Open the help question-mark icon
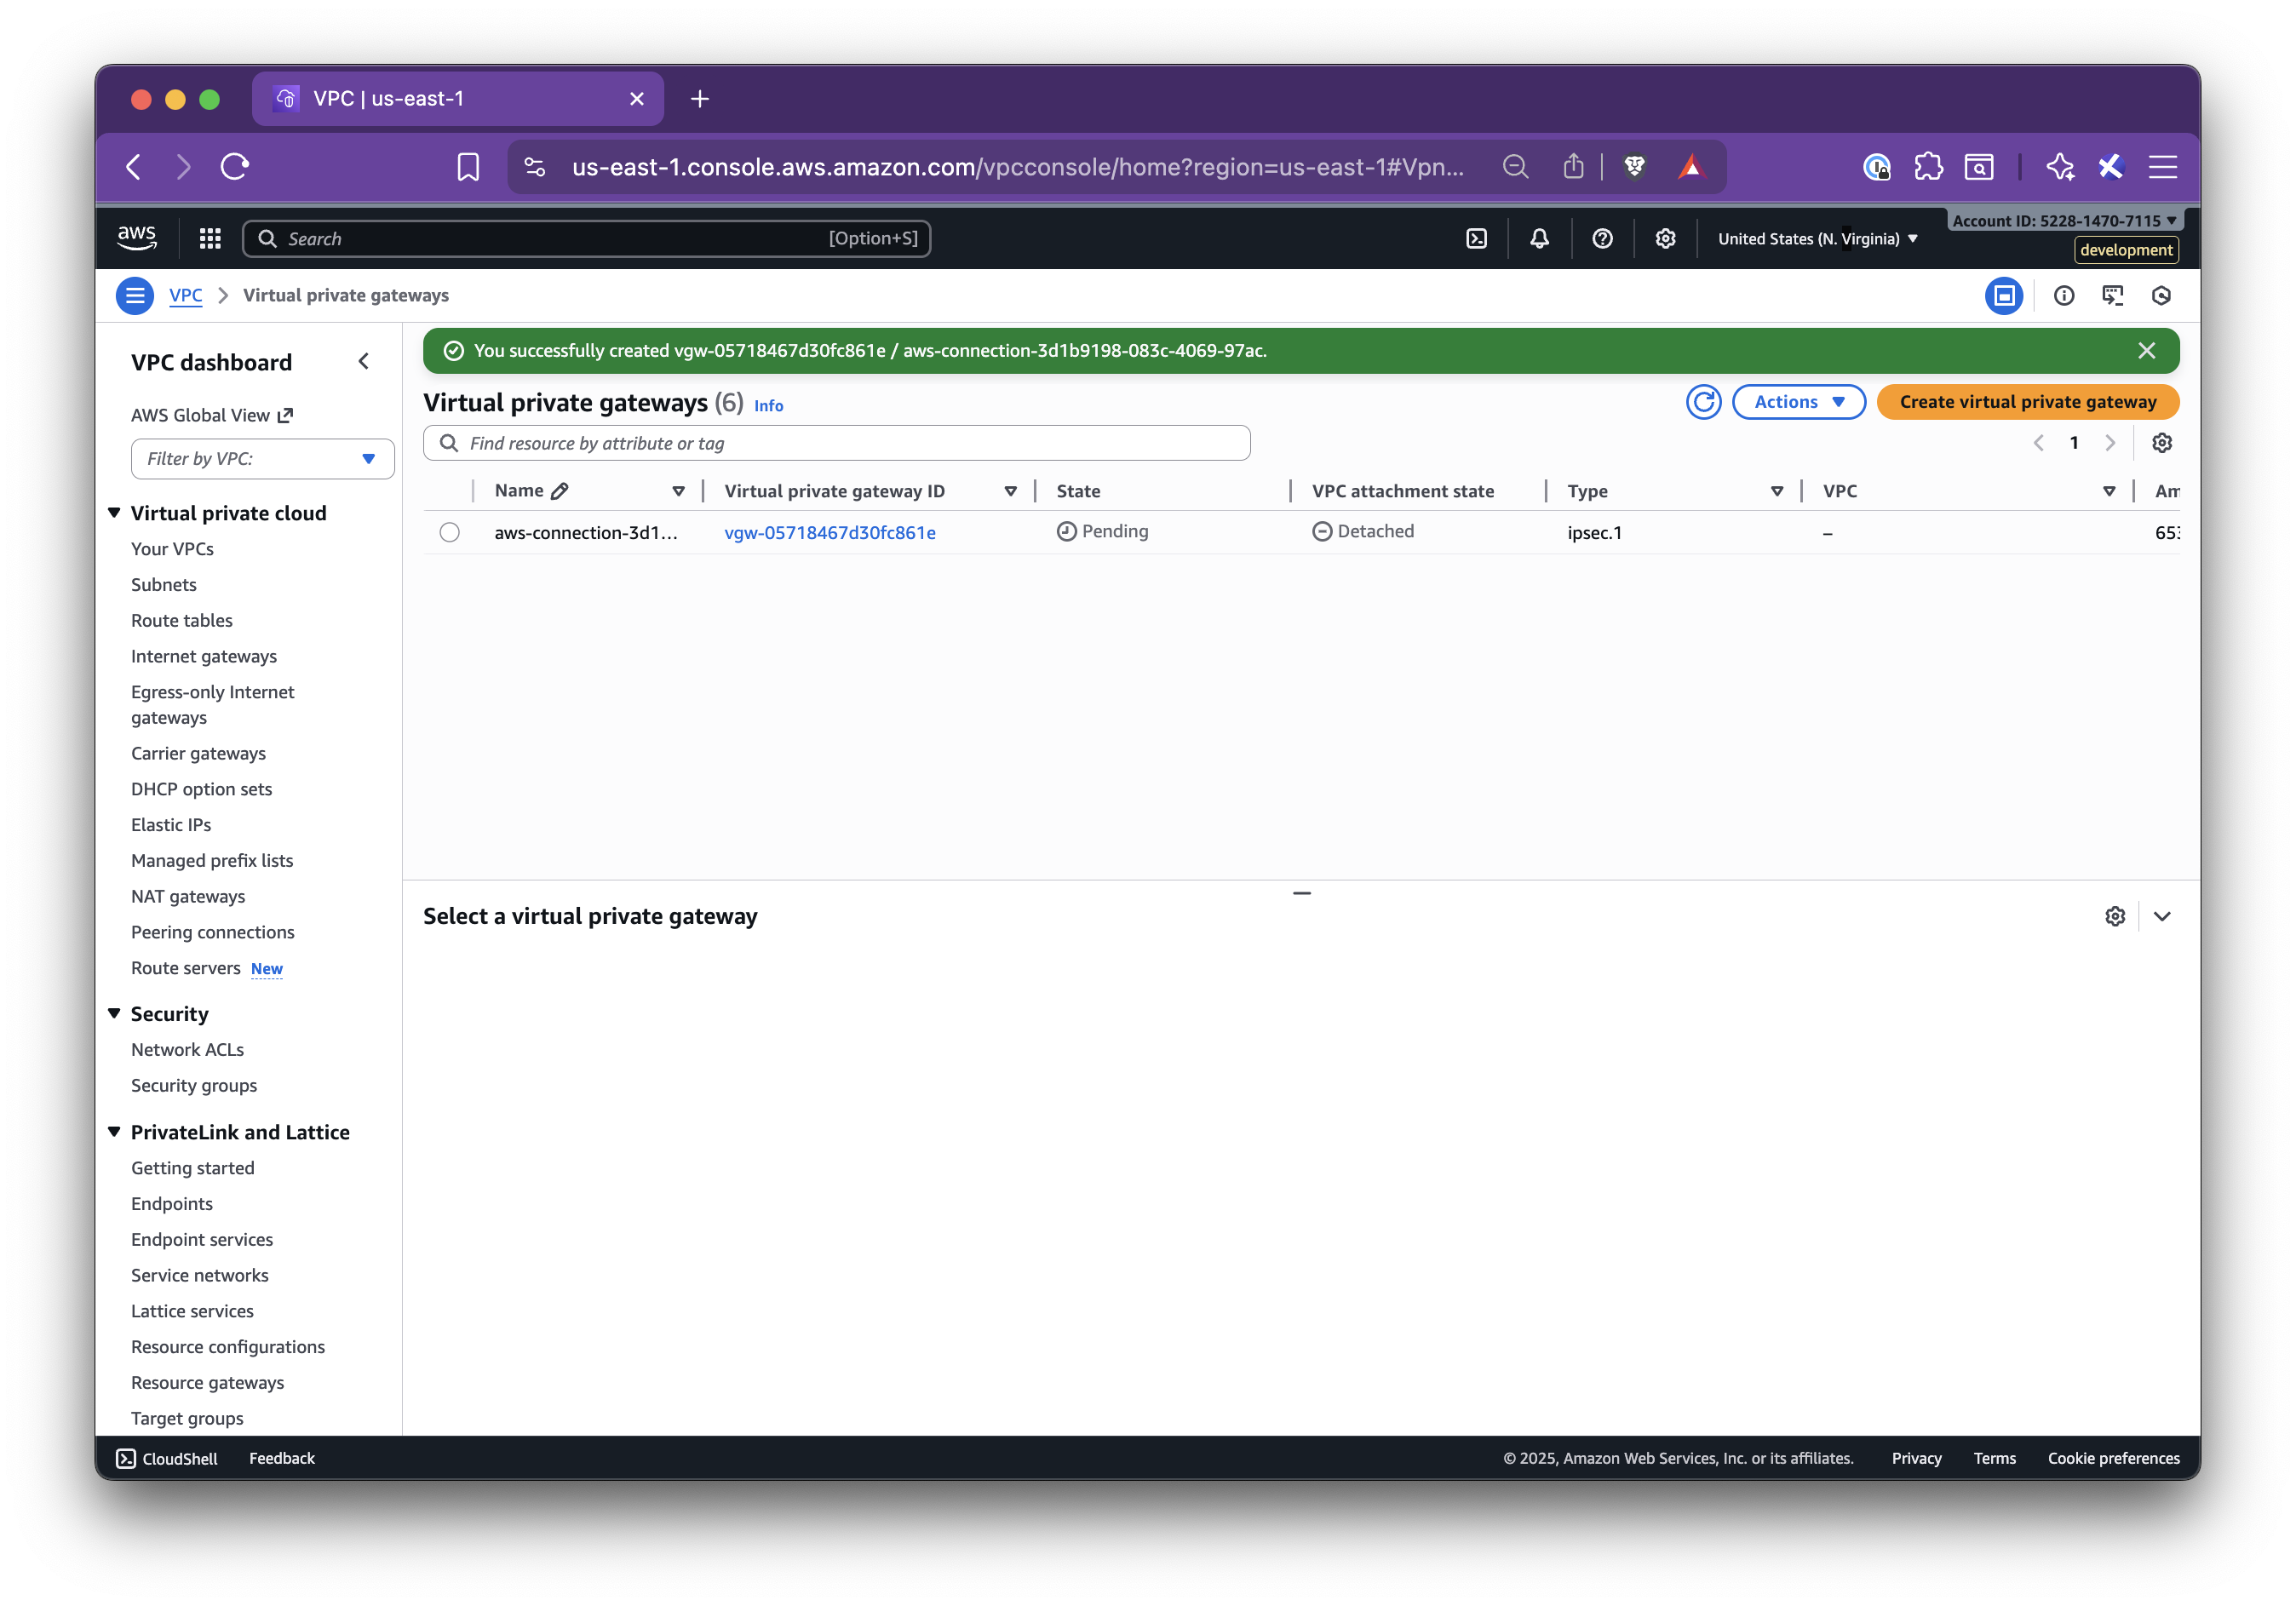2296x1606 pixels. coord(1602,238)
